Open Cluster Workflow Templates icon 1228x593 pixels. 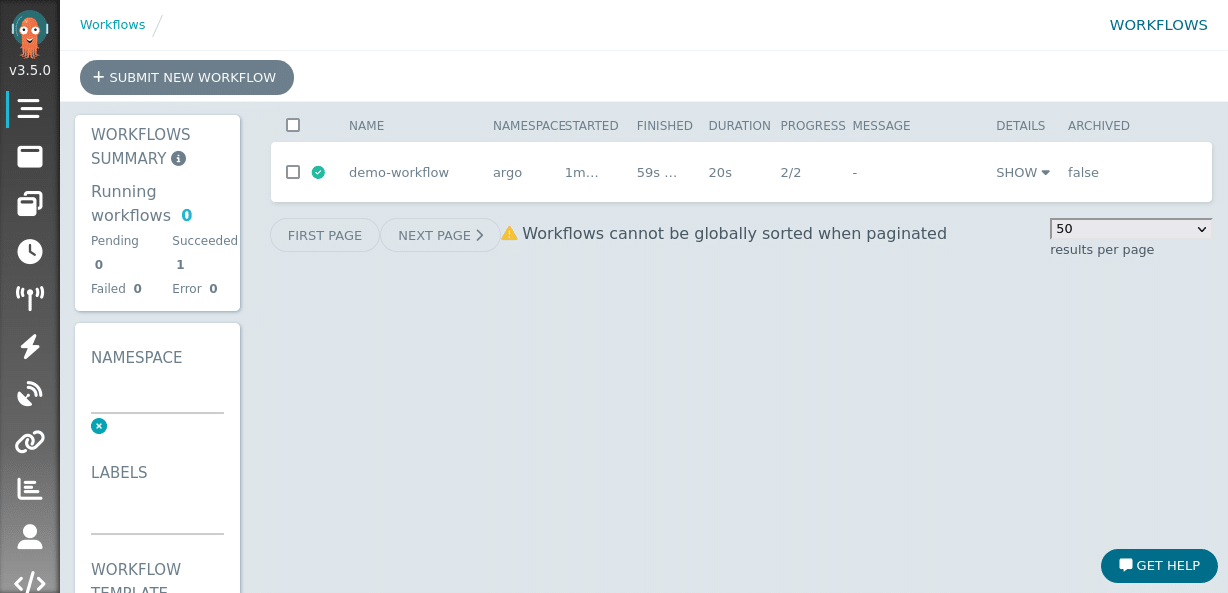coord(30,206)
